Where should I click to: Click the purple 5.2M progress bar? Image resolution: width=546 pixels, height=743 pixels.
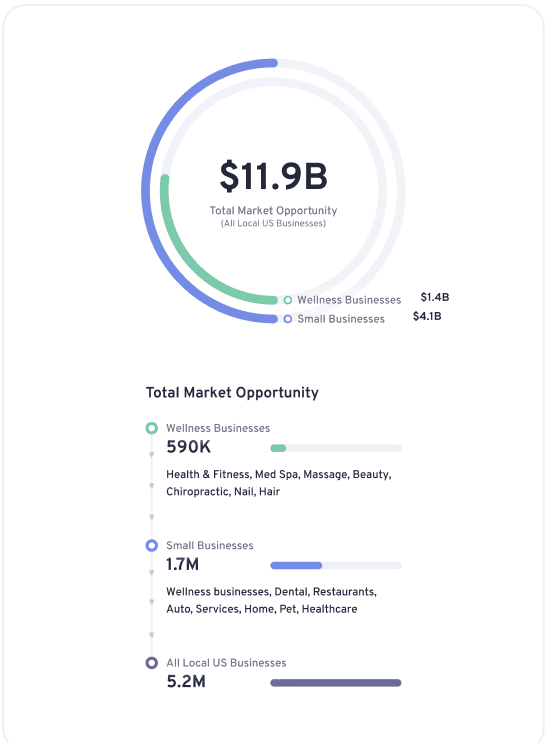coord(336,683)
